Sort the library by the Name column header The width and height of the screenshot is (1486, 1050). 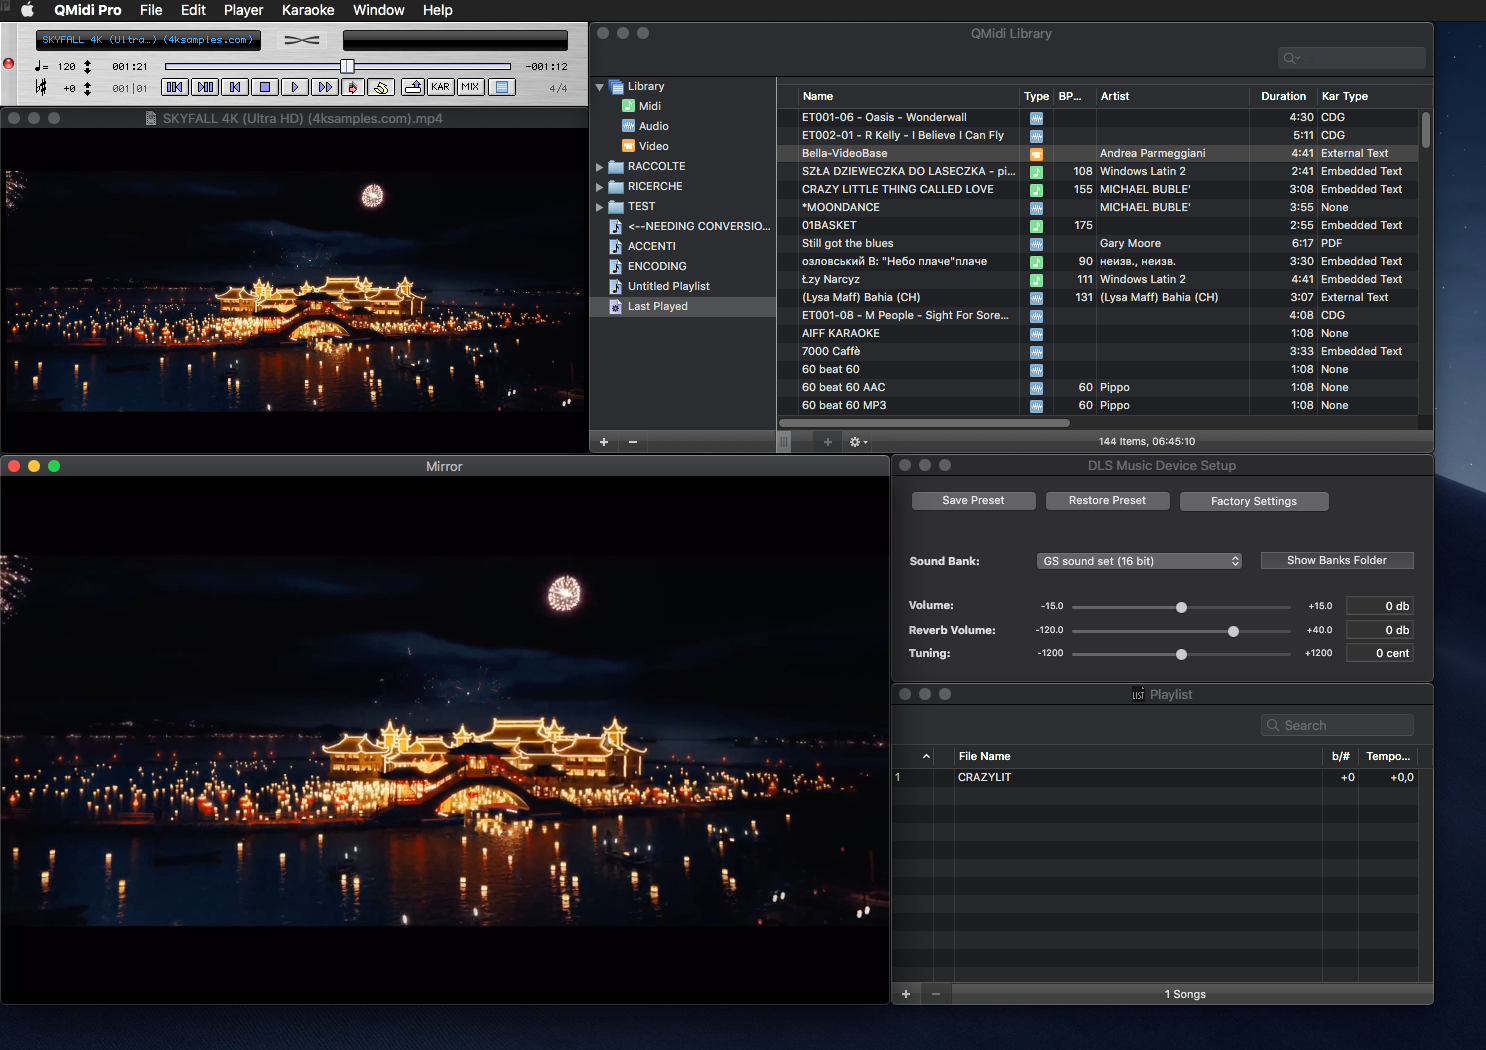point(909,96)
